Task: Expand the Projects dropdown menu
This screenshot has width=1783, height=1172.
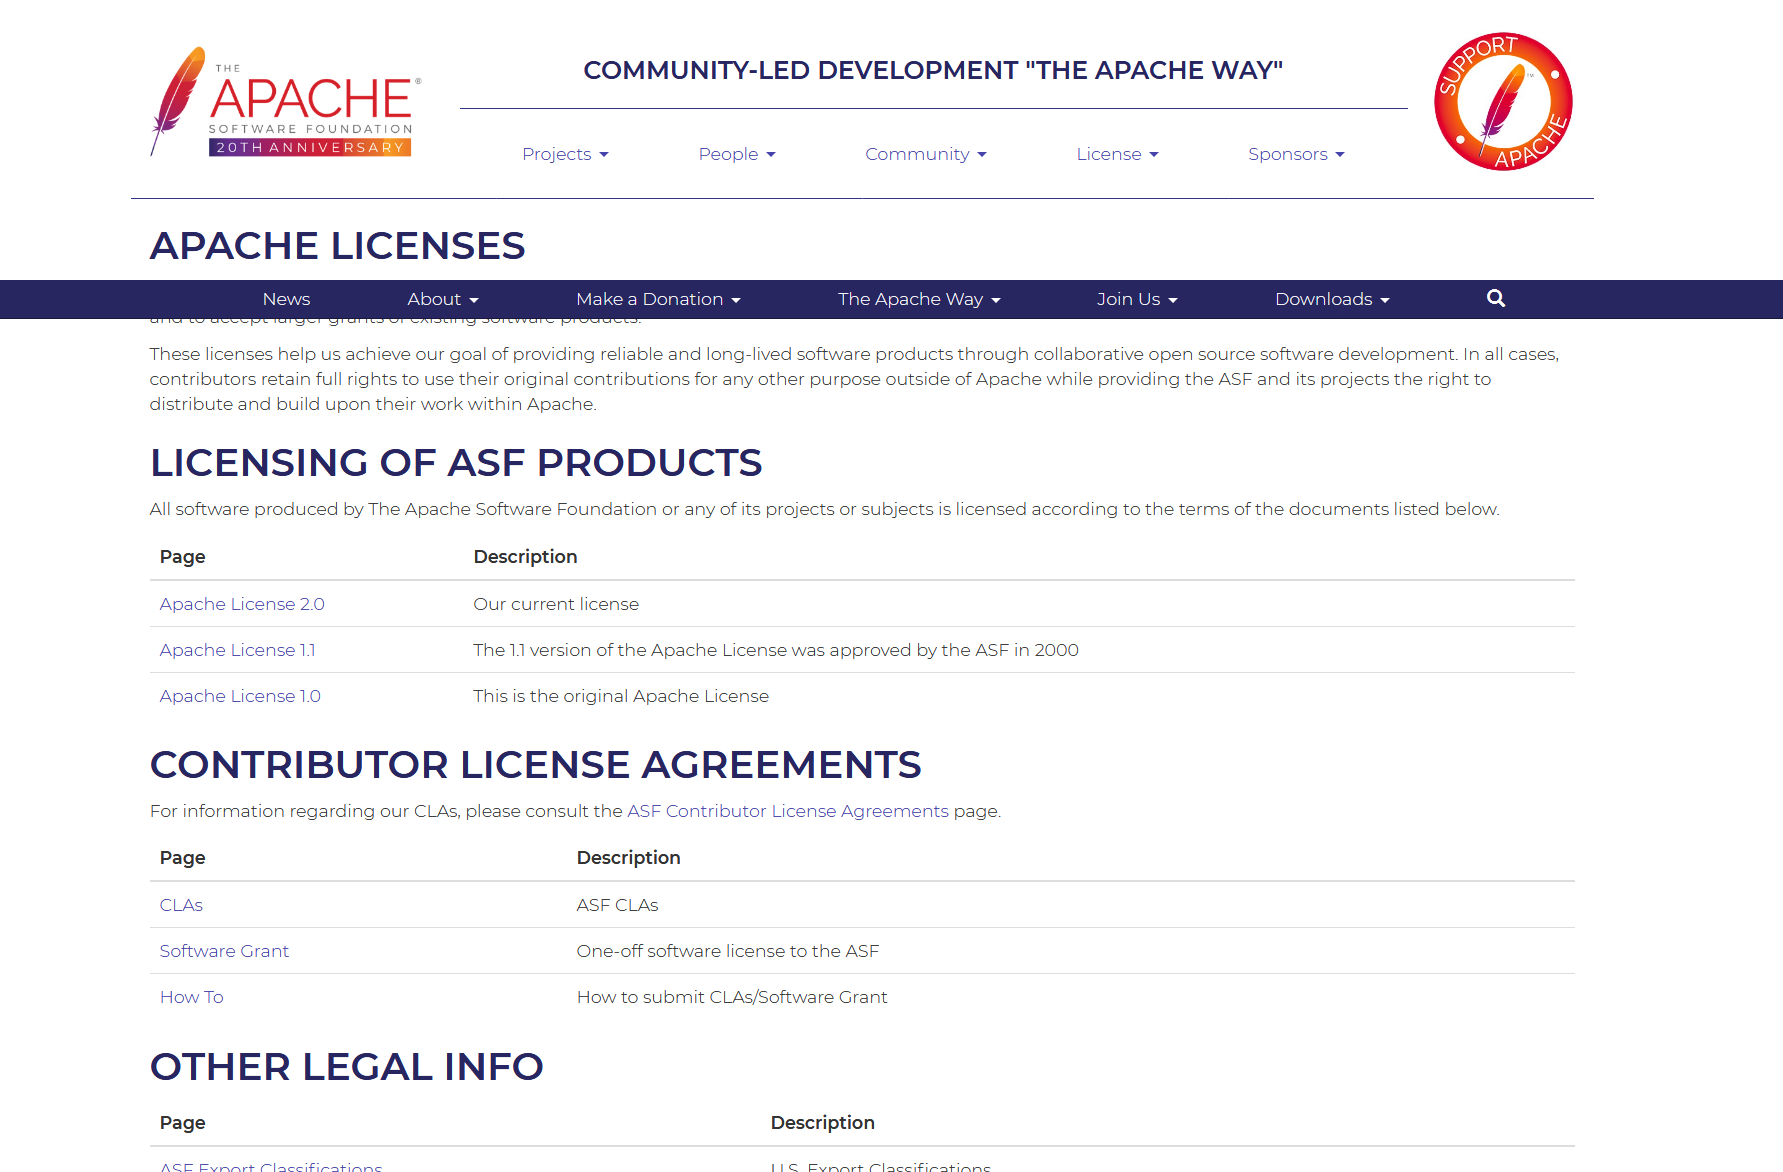Action: 565,154
